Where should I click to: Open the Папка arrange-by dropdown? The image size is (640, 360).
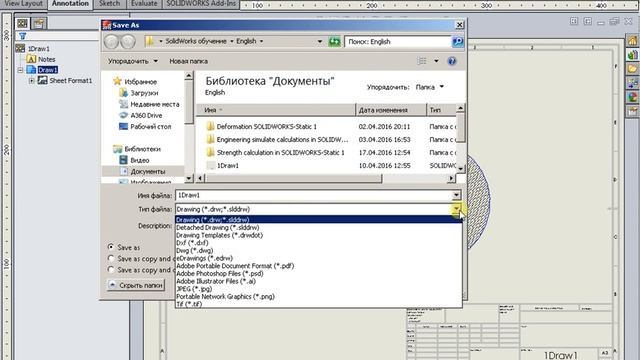pyautogui.click(x=429, y=87)
